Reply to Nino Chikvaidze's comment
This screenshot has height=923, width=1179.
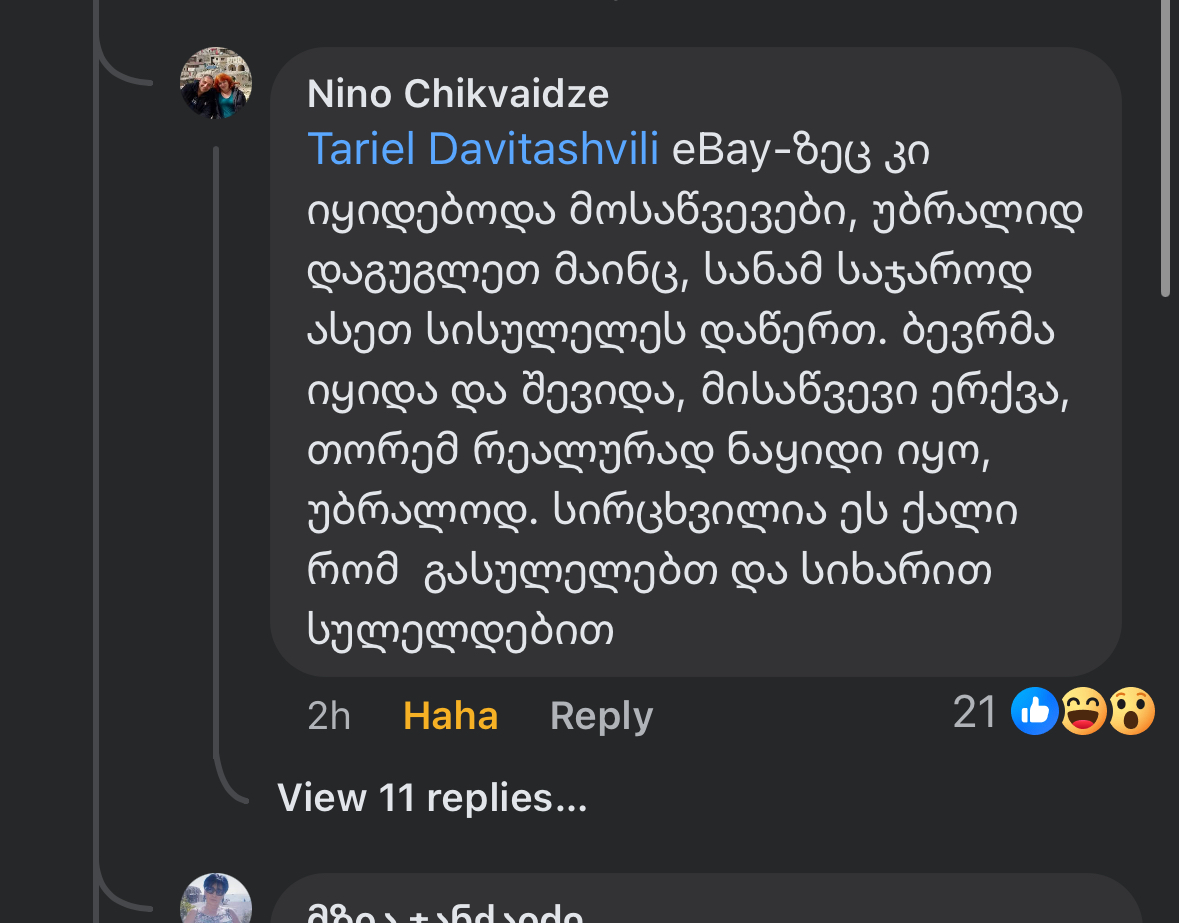click(601, 716)
